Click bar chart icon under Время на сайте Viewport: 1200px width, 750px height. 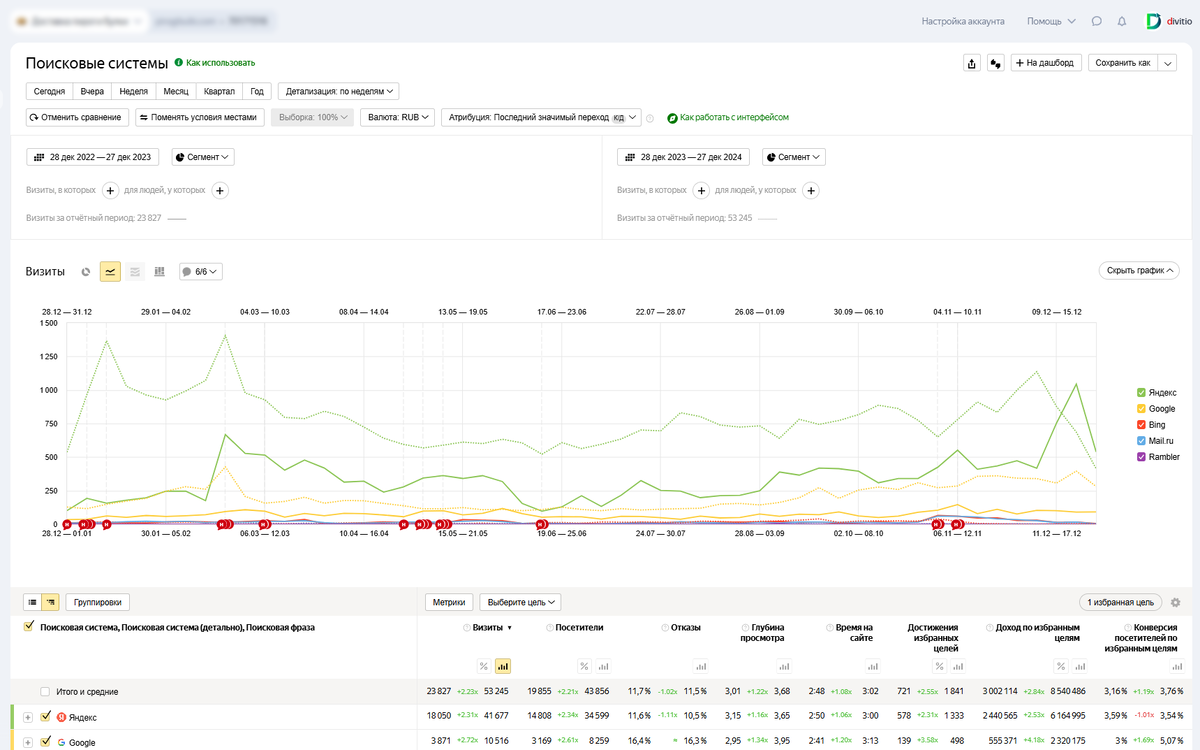coord(873,666)
